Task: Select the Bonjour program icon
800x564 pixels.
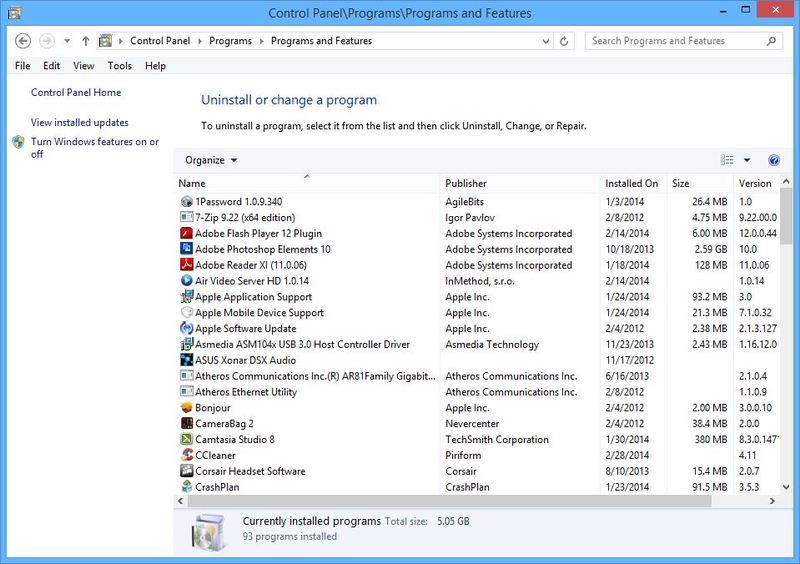Action: click(x=186, y=408)
